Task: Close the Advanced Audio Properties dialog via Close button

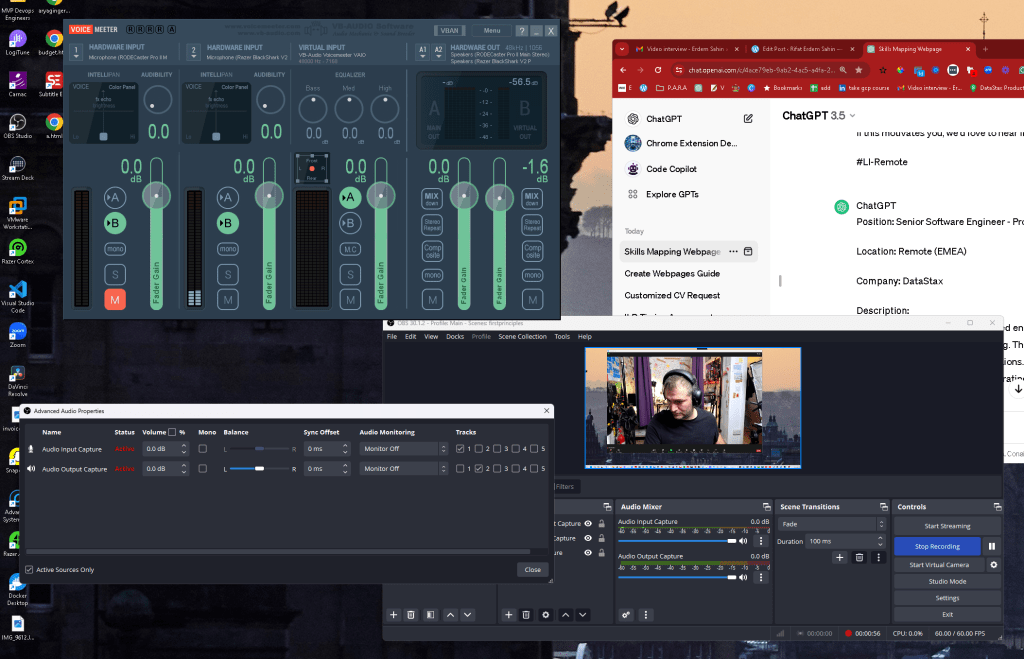Action: coord(532,570)
